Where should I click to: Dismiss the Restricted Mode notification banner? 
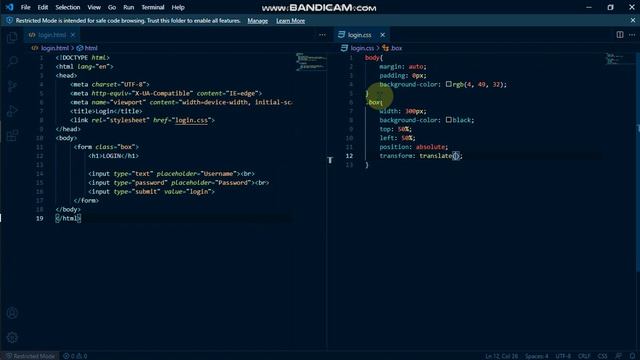point(633,20)
